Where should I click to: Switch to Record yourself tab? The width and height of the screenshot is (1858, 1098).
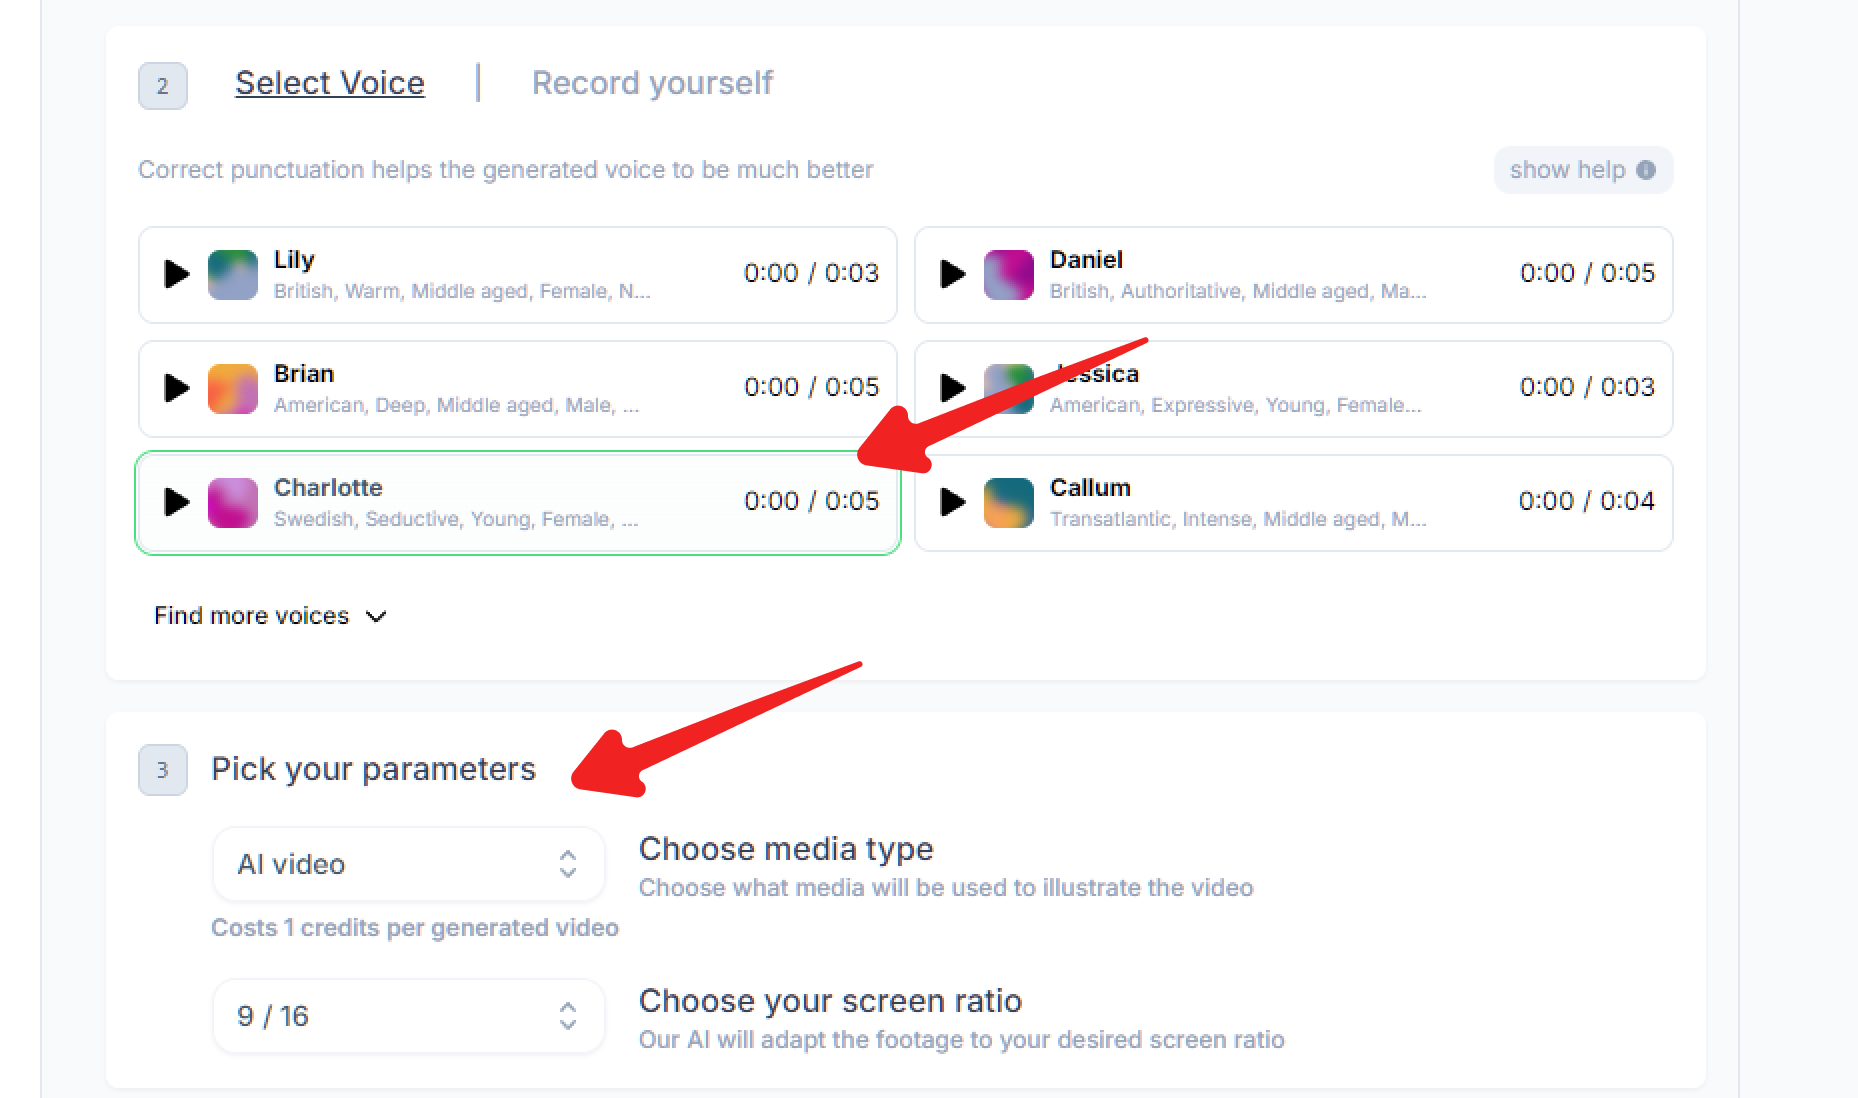coord(652,83)
